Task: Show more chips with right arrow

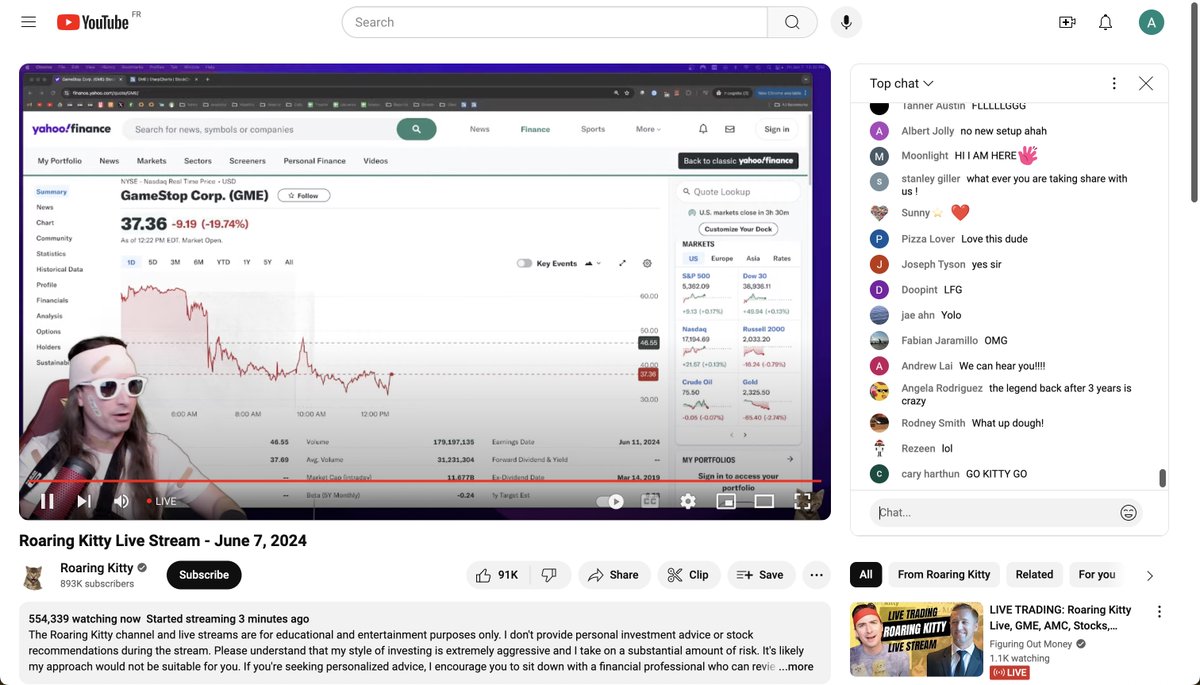Action: pos(1150,576)
